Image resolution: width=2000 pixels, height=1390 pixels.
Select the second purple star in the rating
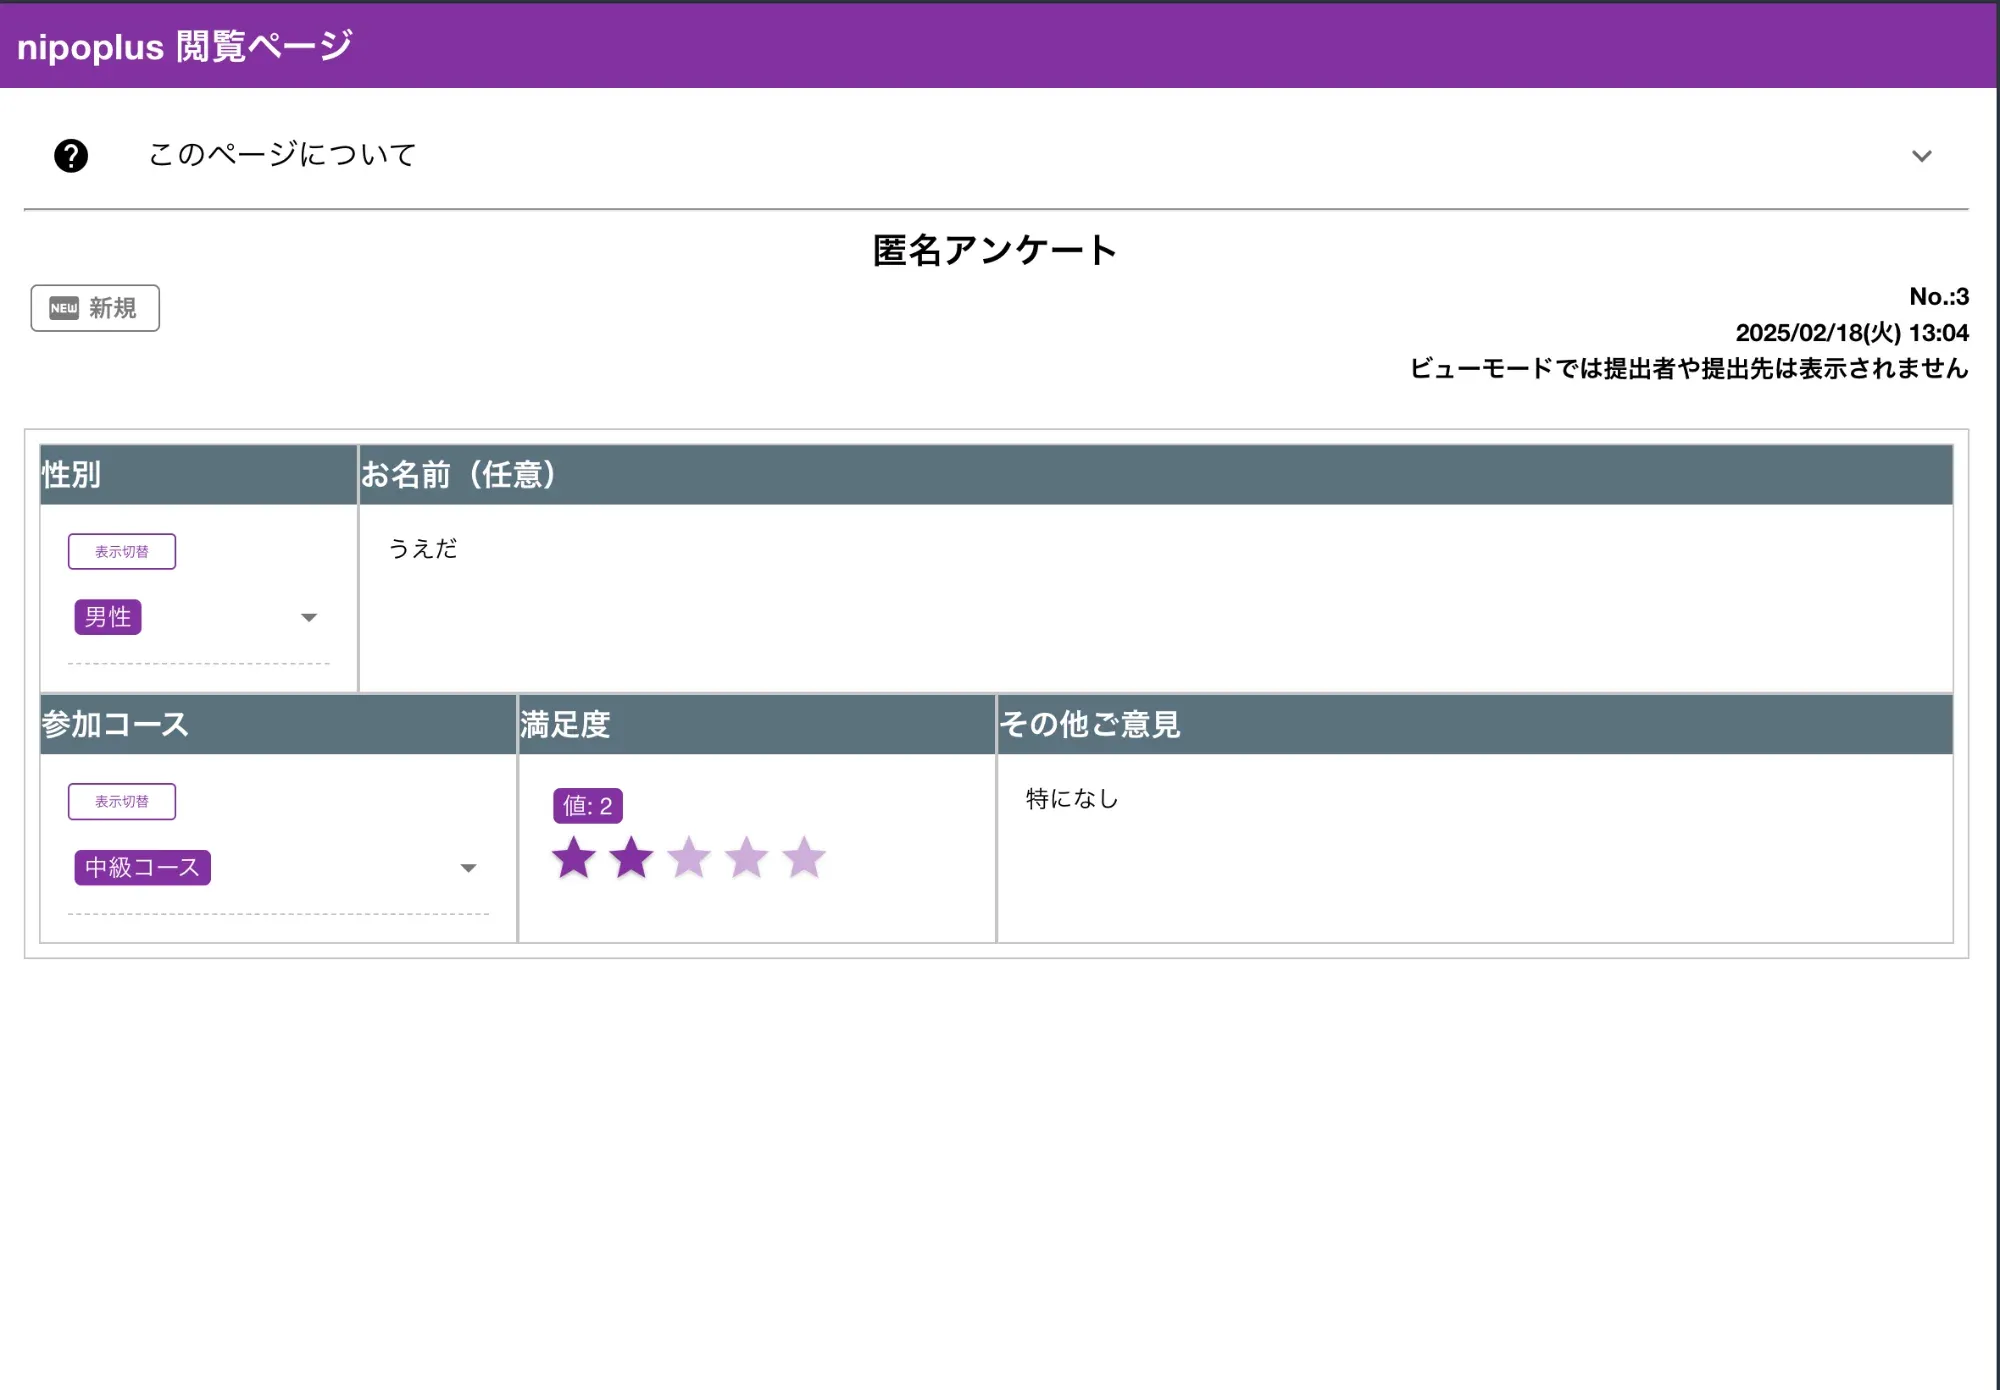tap(632, 858)
